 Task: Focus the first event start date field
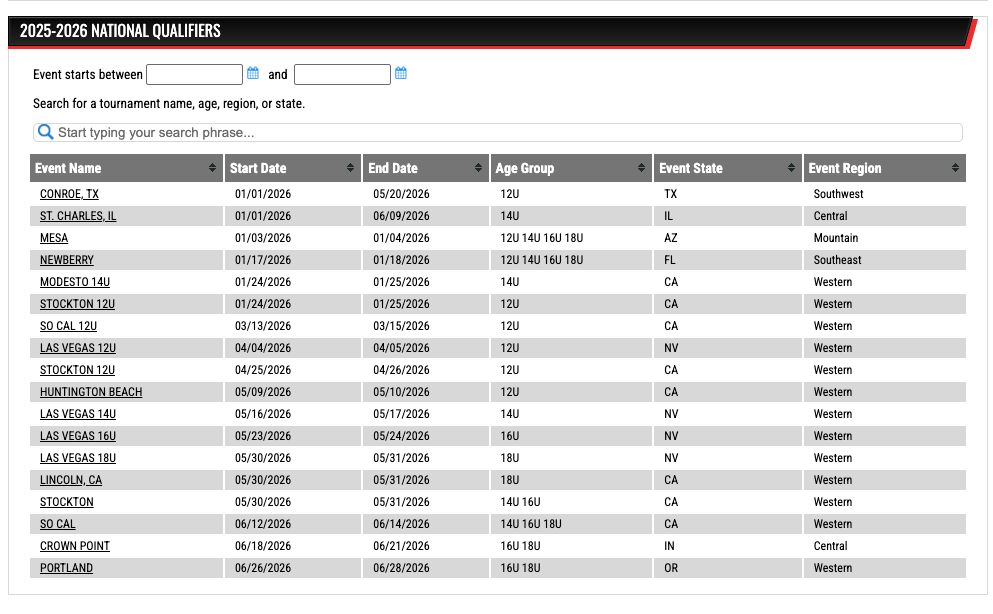195,75
